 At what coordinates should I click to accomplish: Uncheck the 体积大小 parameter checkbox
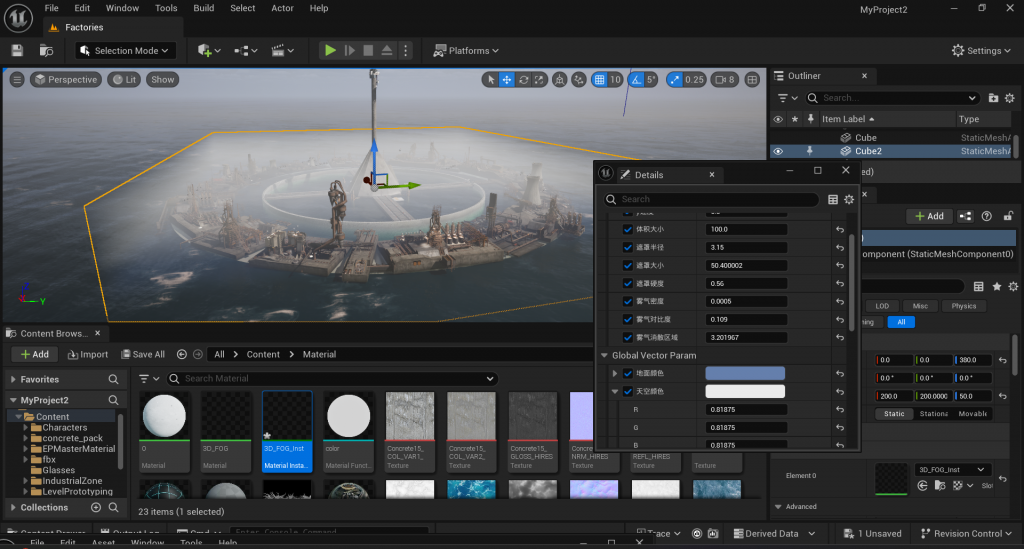tap(628, 230)
